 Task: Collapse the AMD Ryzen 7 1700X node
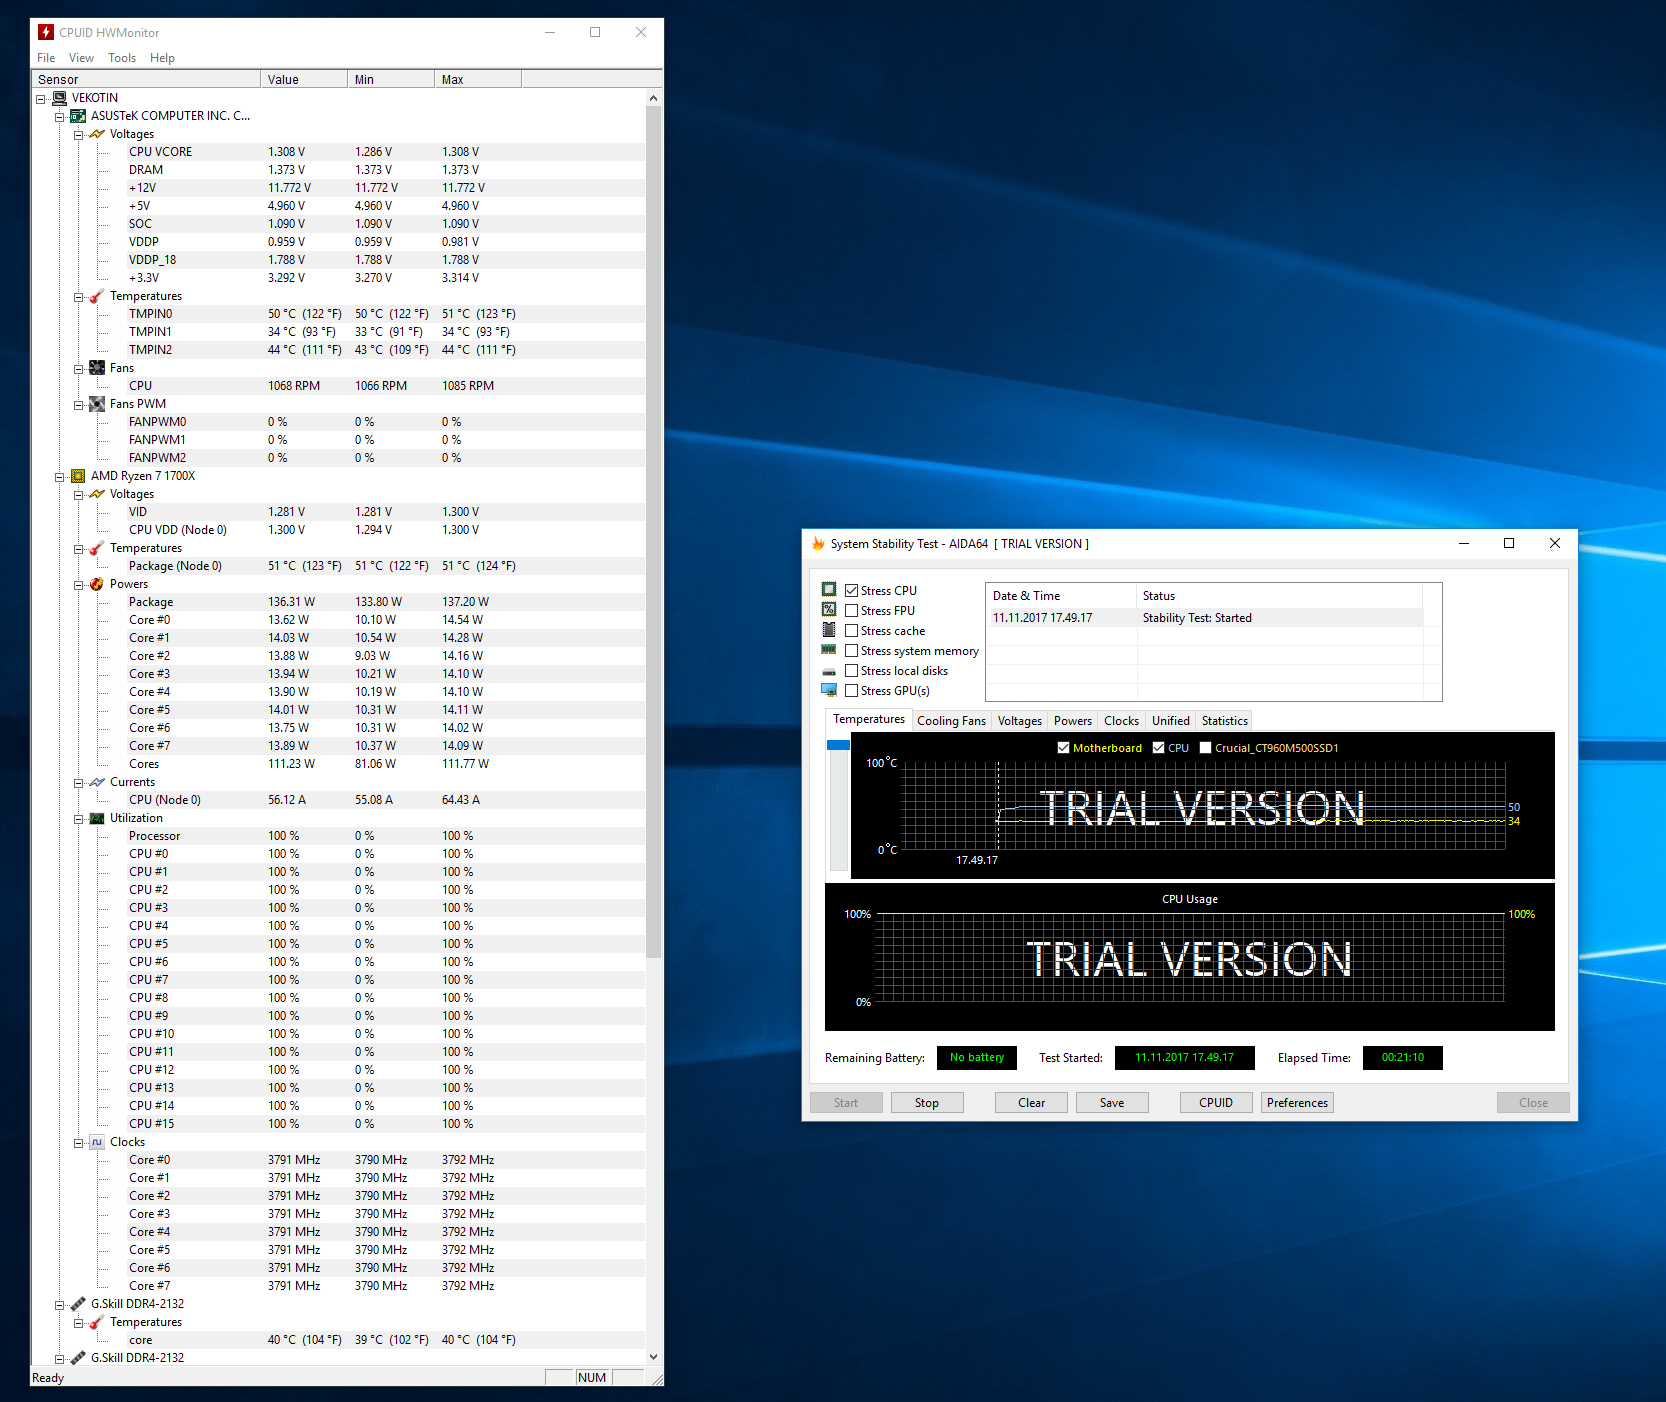pyautogui.click(x=60, y=477)
